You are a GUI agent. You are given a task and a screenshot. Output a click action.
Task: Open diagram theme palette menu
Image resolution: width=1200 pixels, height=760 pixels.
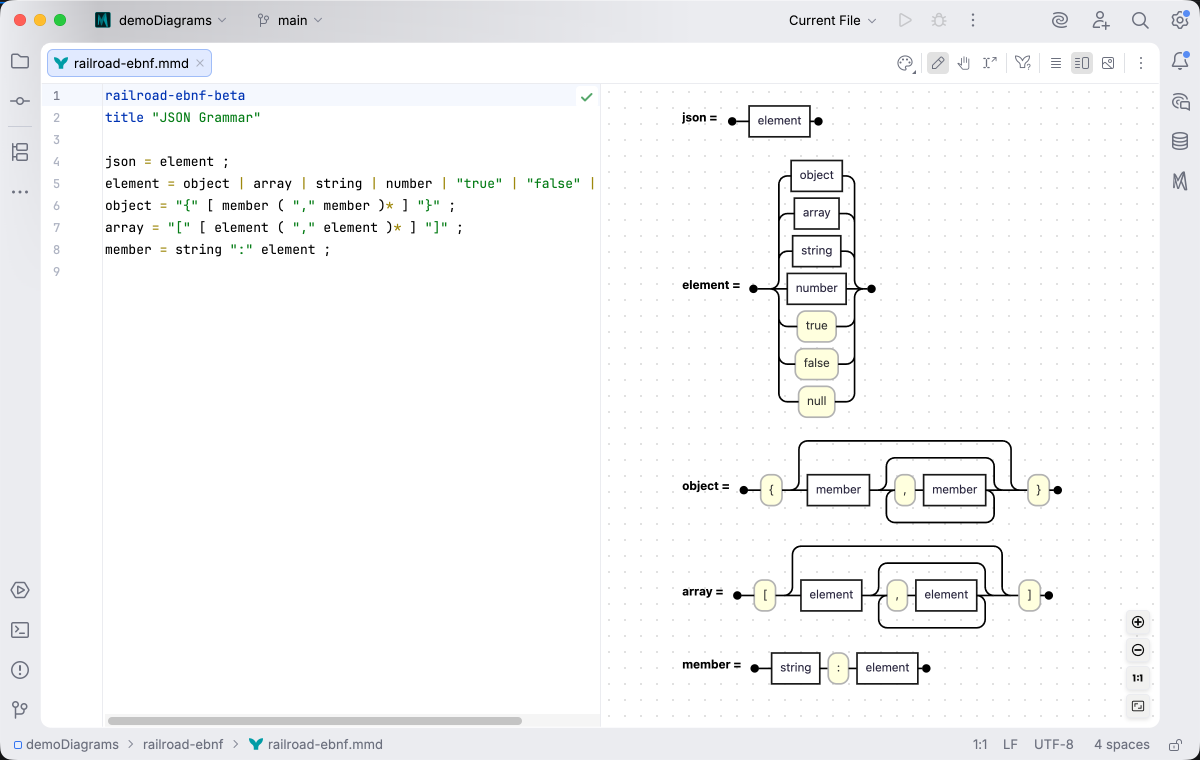click(905, 63)
